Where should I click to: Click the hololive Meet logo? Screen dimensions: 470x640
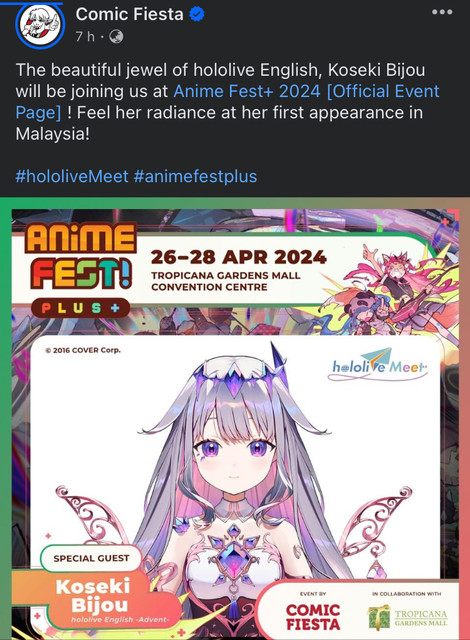[x=379, y=364]
